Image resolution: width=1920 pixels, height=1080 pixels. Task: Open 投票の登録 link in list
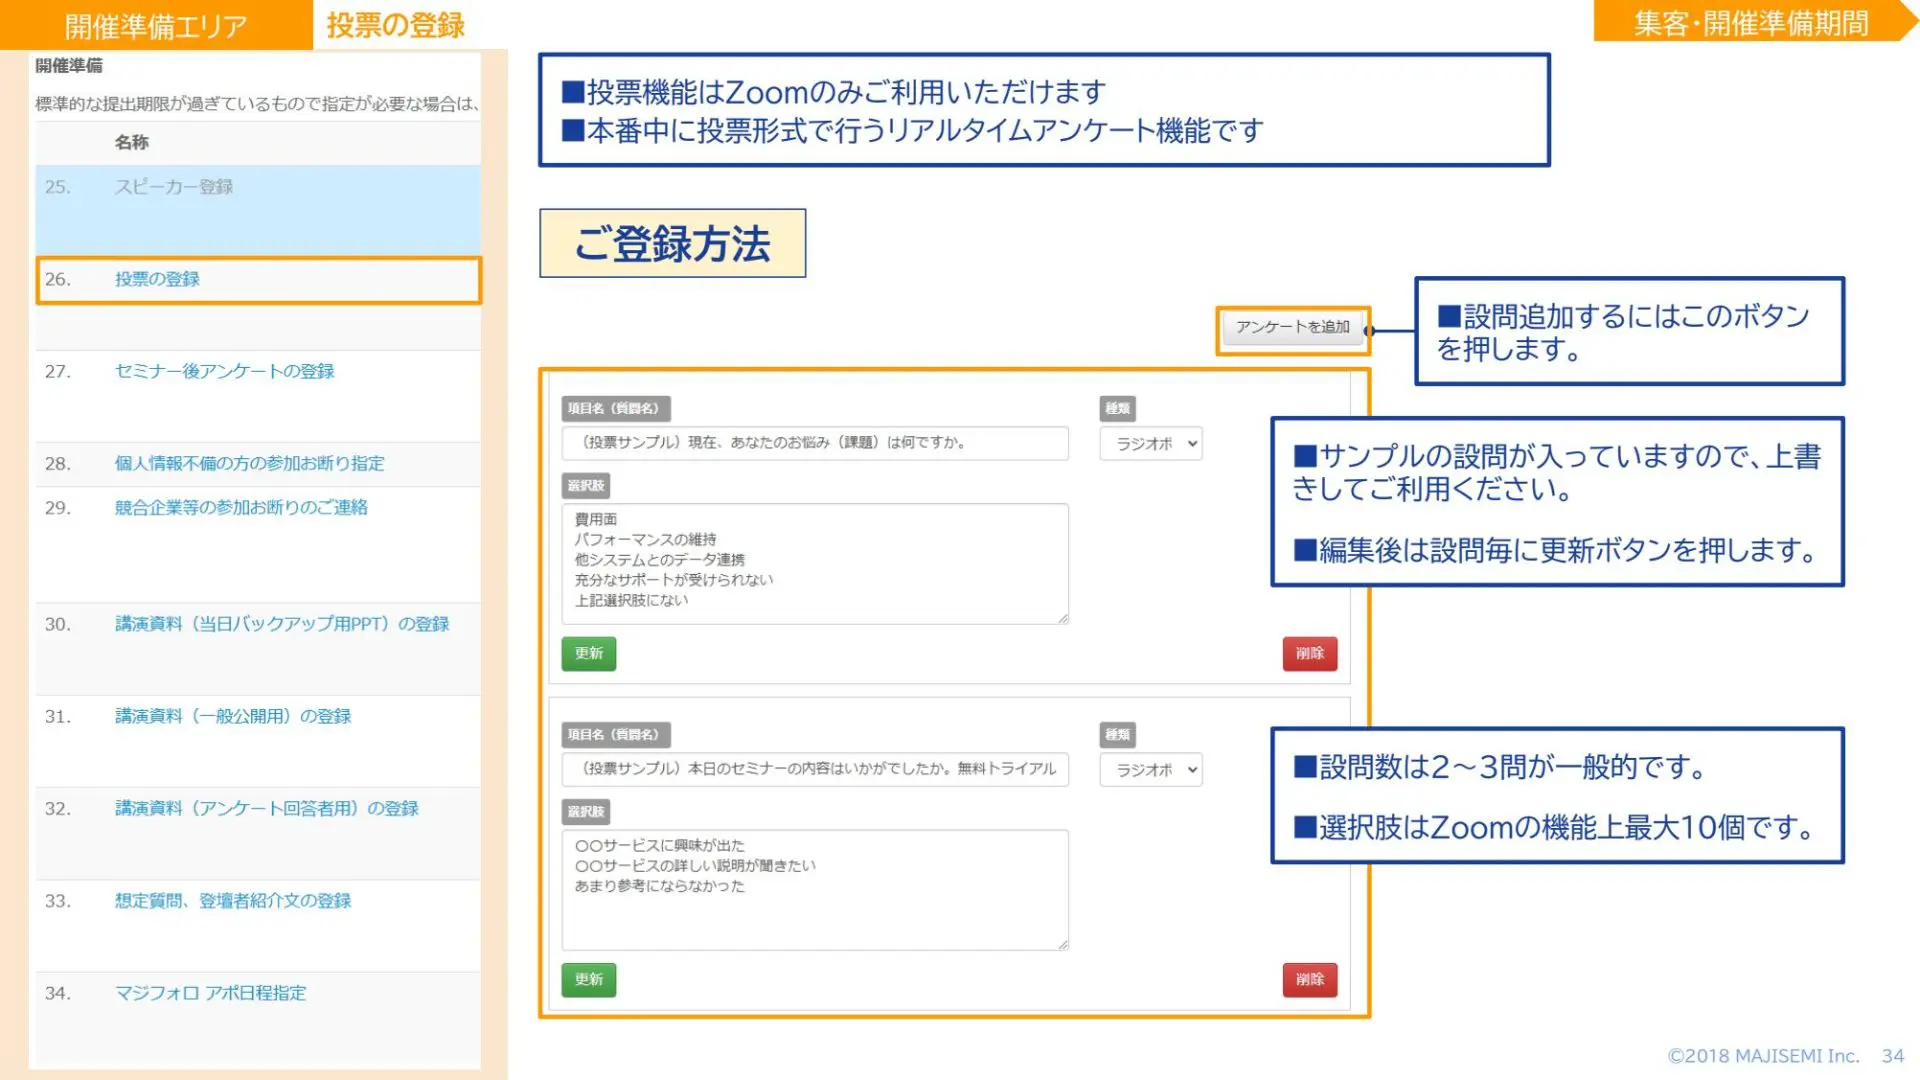(157, 279)
